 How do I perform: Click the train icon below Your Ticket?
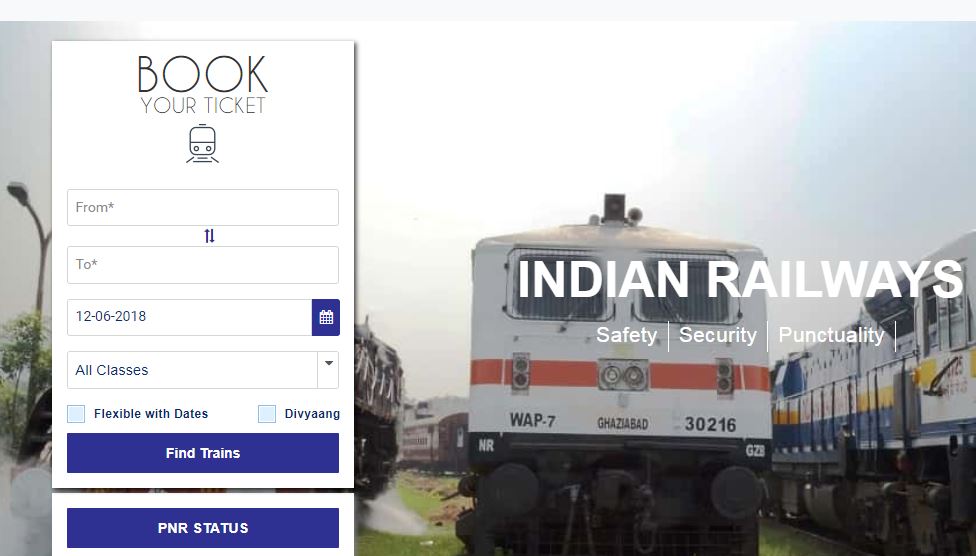pyautogui.click(x=202, y=144)
